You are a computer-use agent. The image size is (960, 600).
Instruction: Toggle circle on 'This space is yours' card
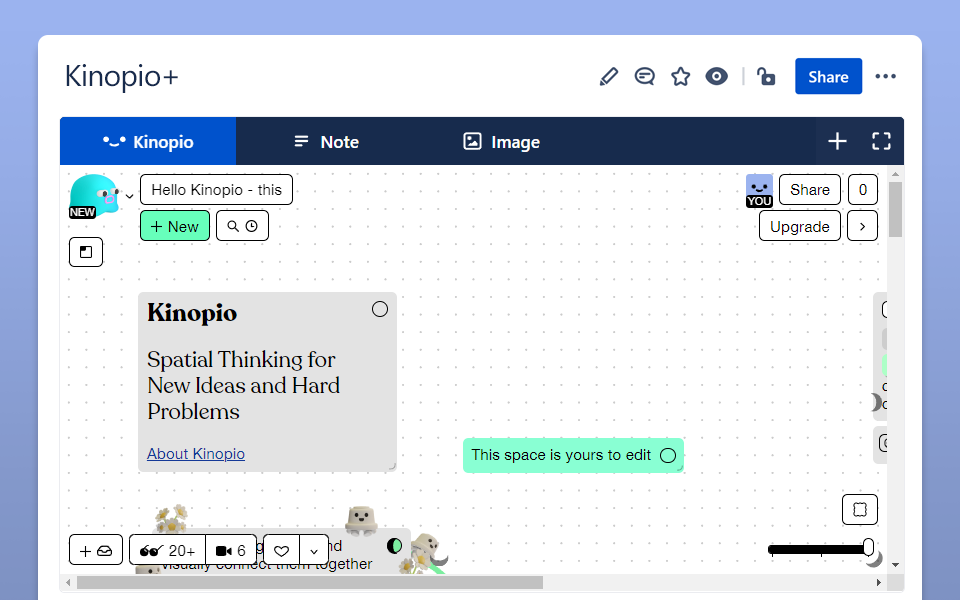[x=668, y=456]
